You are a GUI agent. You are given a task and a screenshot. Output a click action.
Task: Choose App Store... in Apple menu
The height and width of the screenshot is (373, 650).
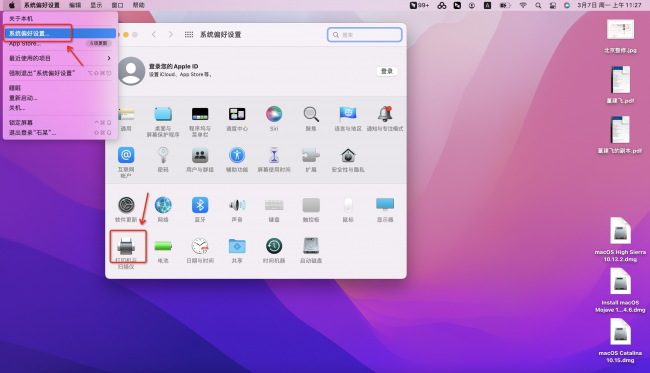60,44
